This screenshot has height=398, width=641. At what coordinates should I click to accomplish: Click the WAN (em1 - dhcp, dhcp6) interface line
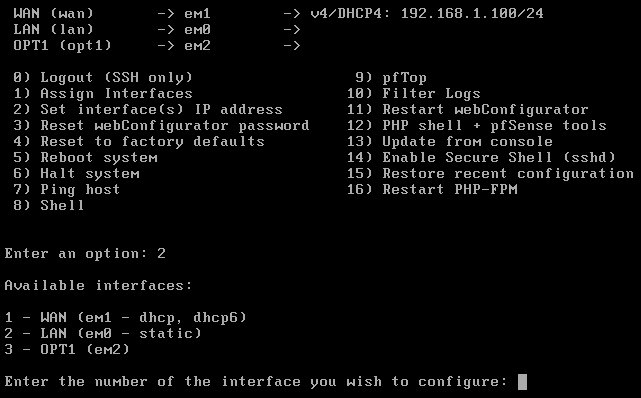(126, 318)
